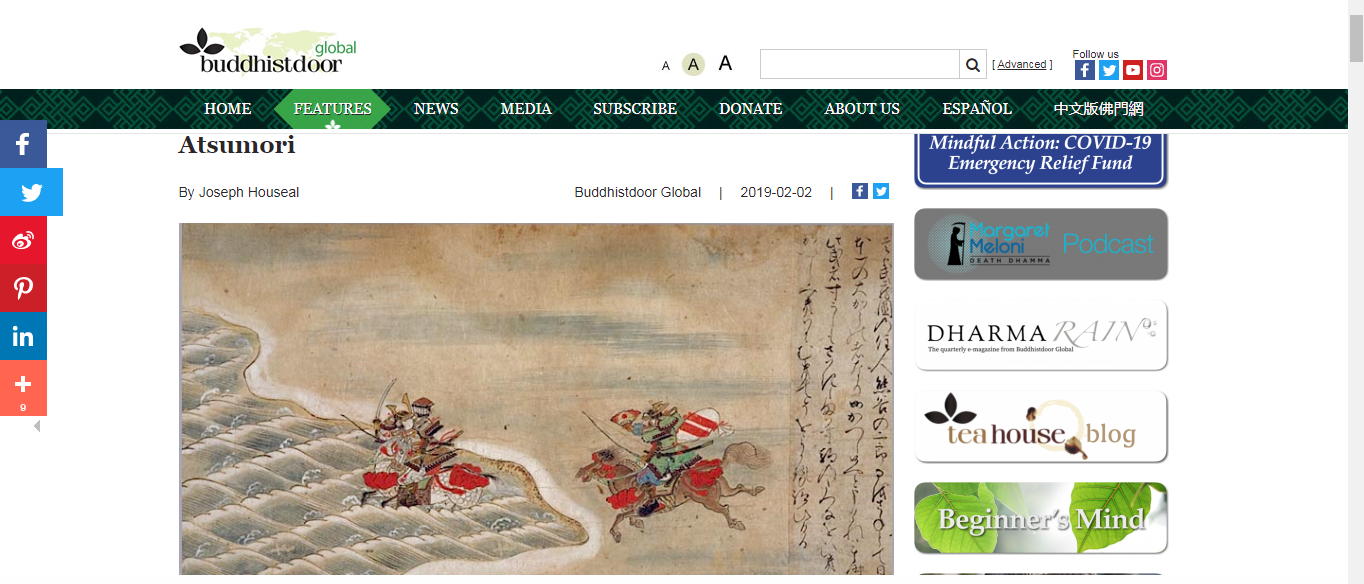Select the smallest font size A
Viewport: 1364px width, 584px height.
click(666, 66)
